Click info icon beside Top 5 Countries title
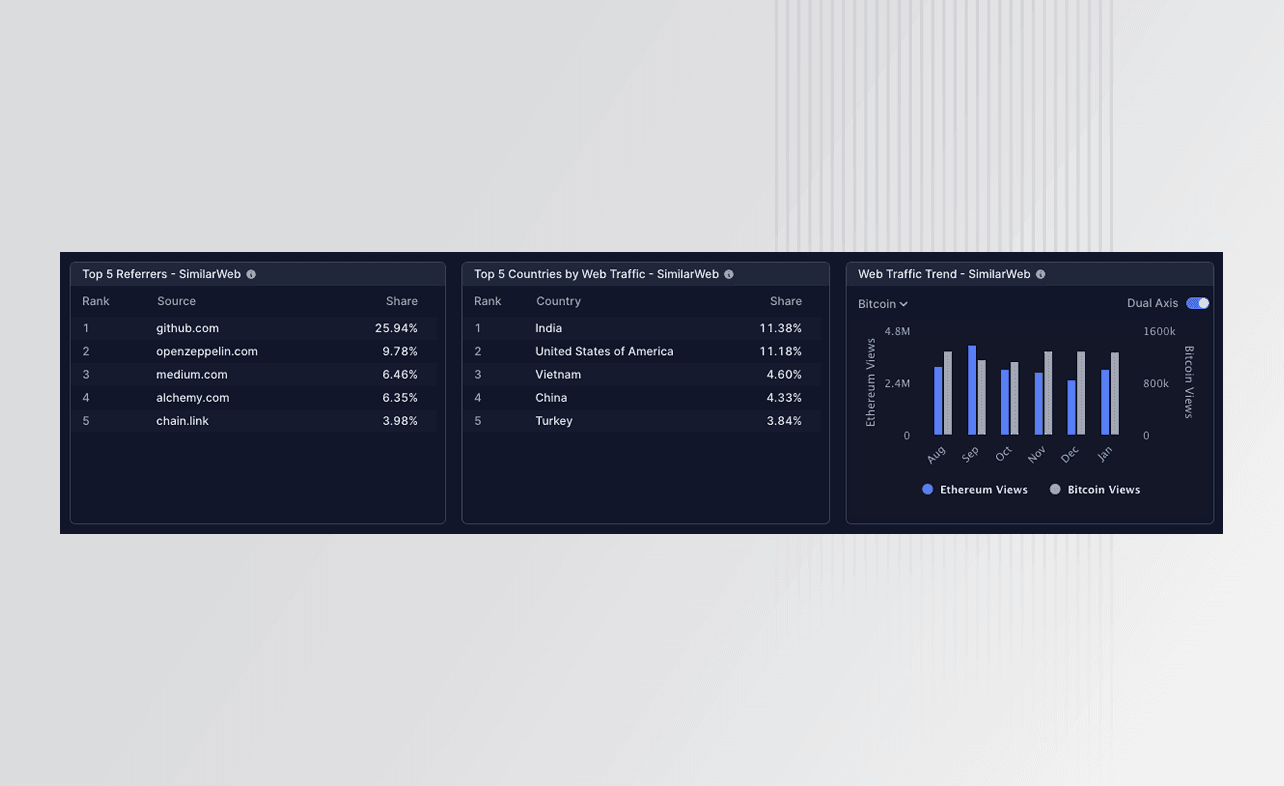 (x=729, y=274)
